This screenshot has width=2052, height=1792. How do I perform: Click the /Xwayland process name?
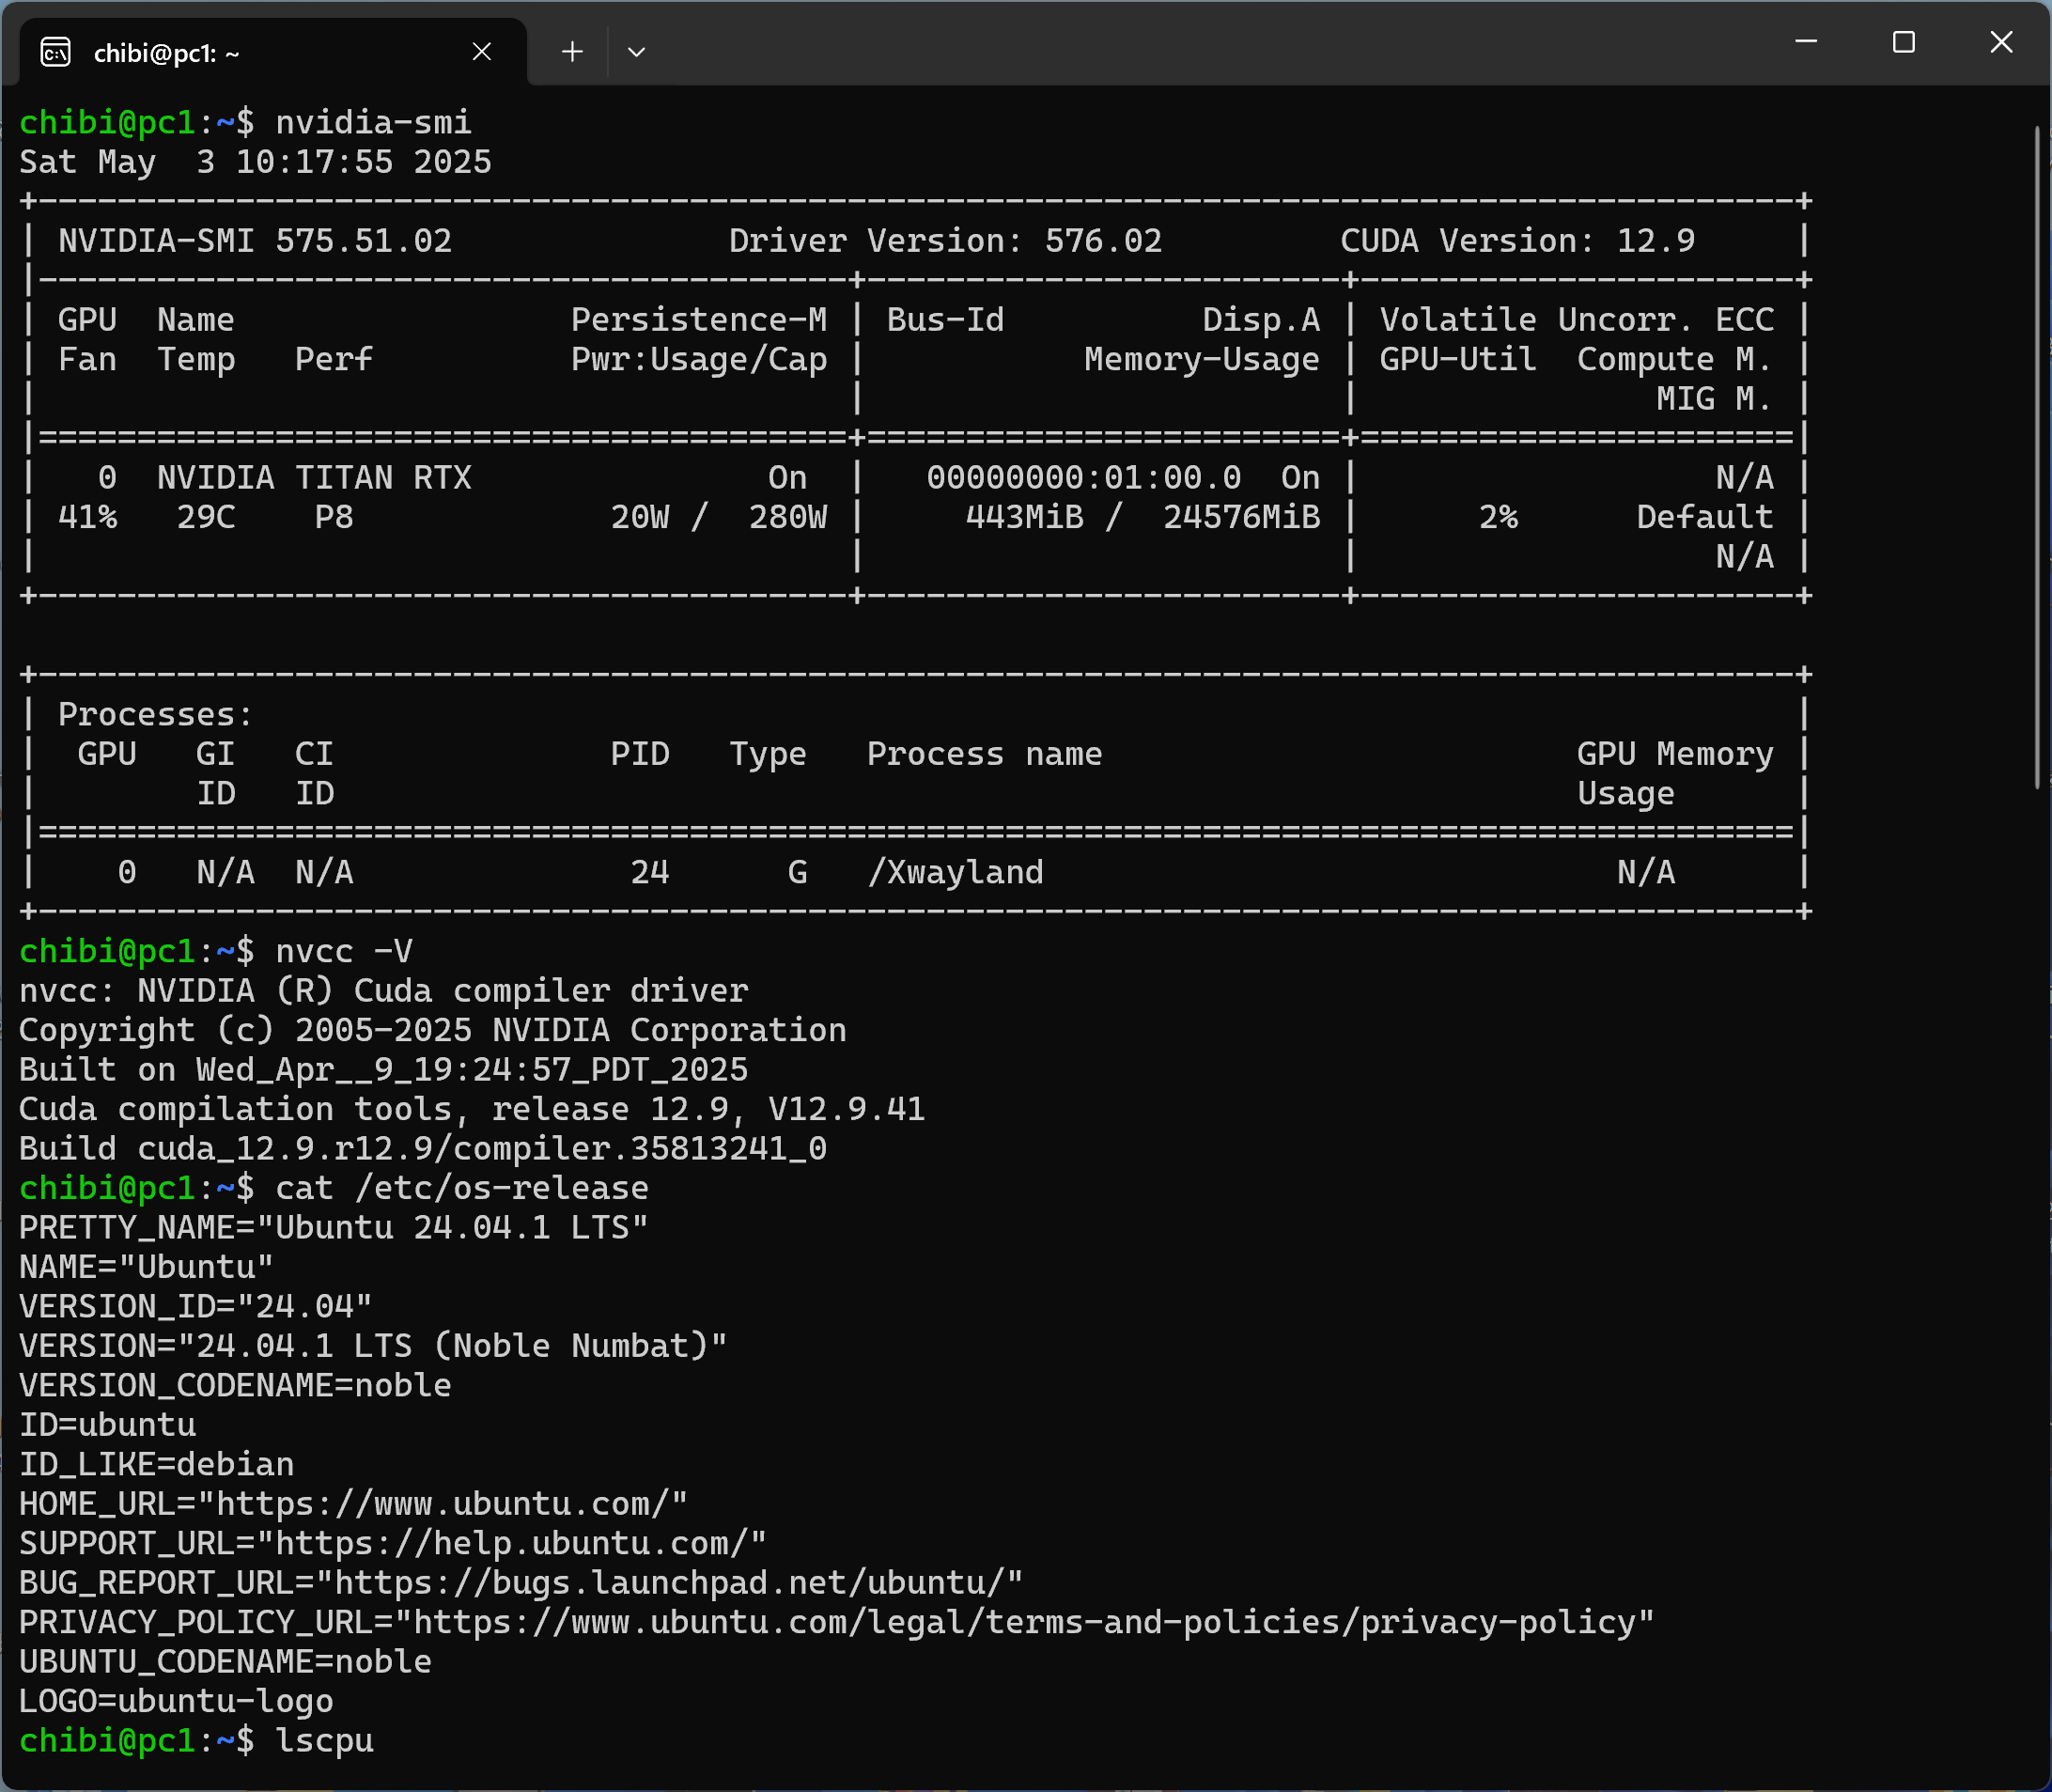pos(955,872)
